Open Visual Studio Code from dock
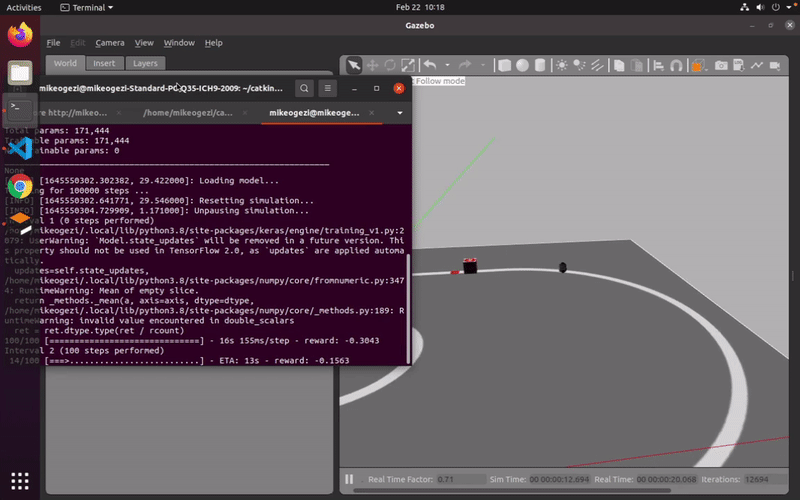Screen dimensions: 800x500 tap(20, 148)
